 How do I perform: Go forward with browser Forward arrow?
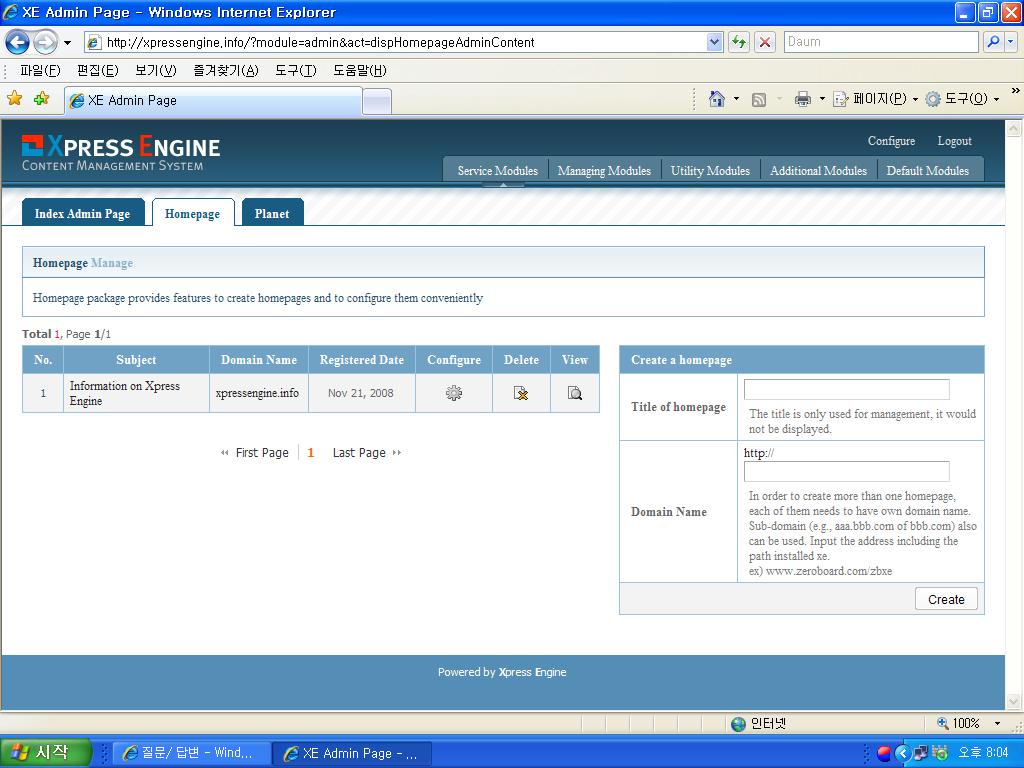(x=46, y=42)
